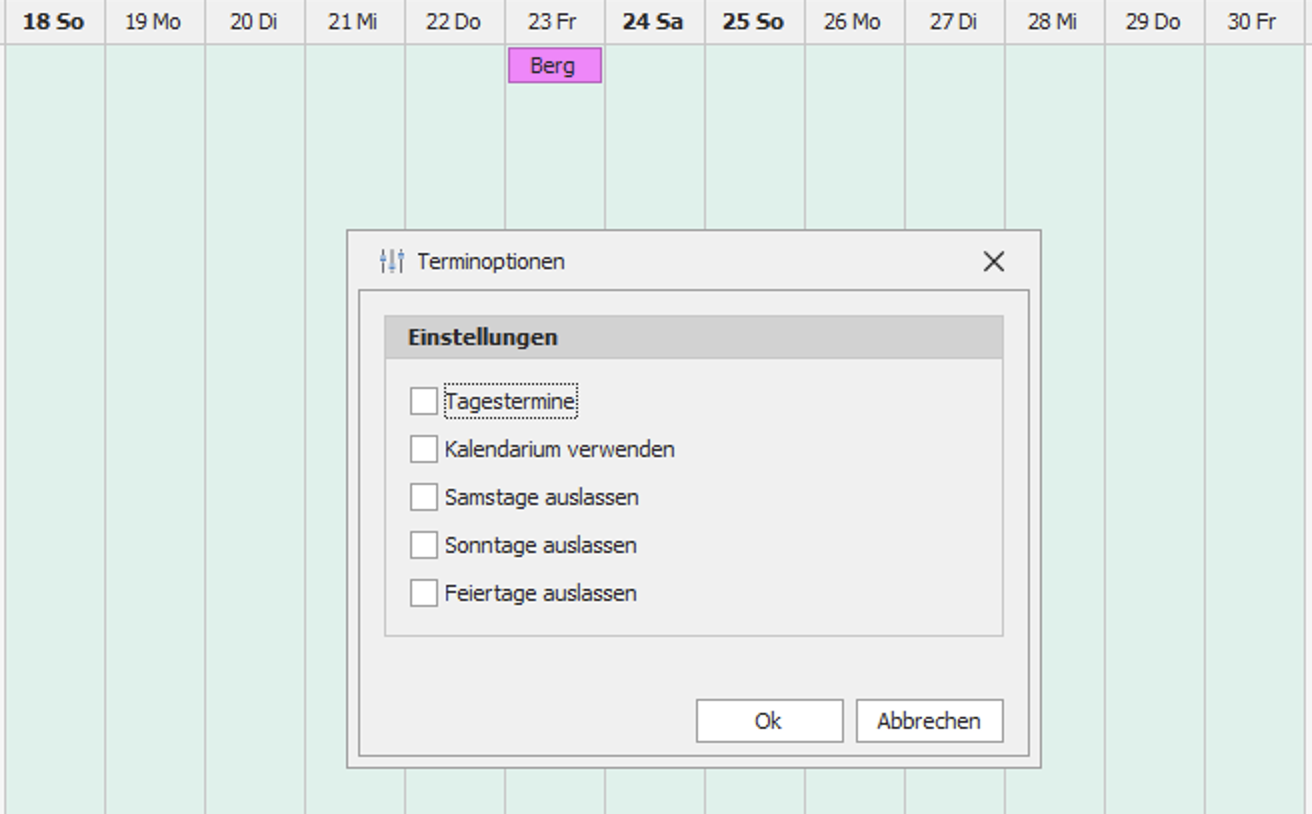Click the 30 Fr column header
This screenshot has height=814, width=1312.
[1252, 18]
